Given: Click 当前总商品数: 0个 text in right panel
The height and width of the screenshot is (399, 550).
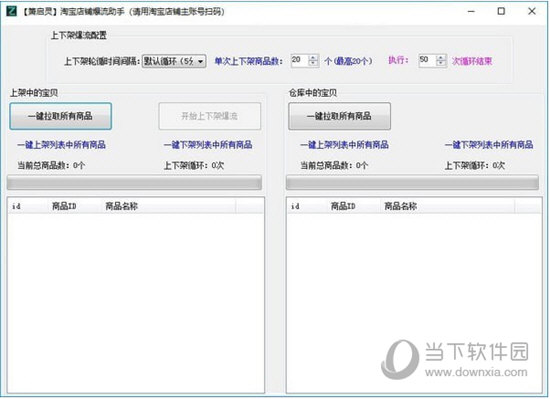Looking at the screenshot, I should pyautogui.click(x=334, y=165).
